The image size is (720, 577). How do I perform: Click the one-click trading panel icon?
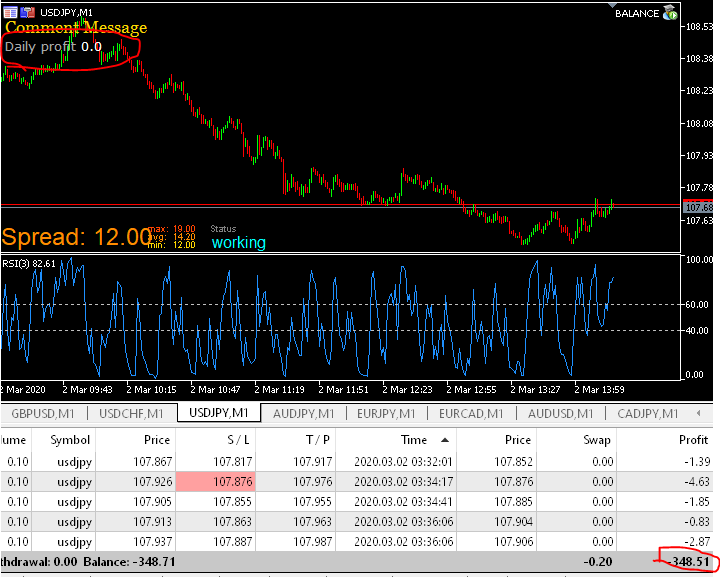click(x=11, y=12)
